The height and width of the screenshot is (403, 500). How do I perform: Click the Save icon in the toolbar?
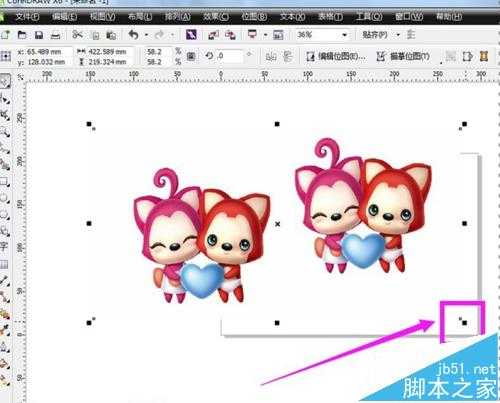(39, 35)
